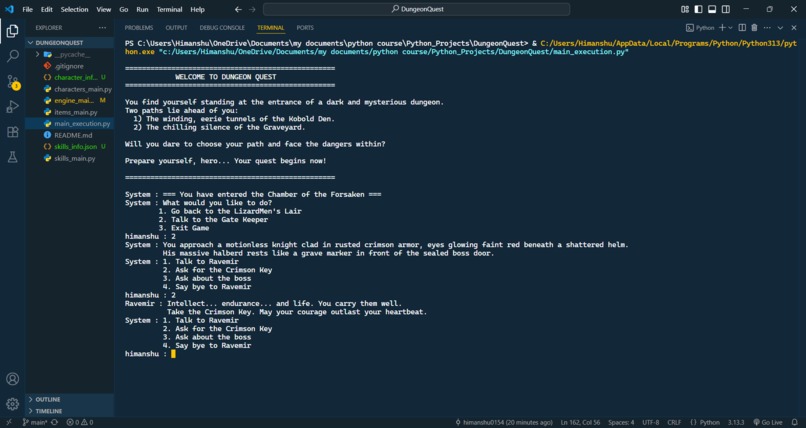The height and width of the screenshot is (428, 806).
Task: Open the Testing flask view
Action: (x=12, y=157)
